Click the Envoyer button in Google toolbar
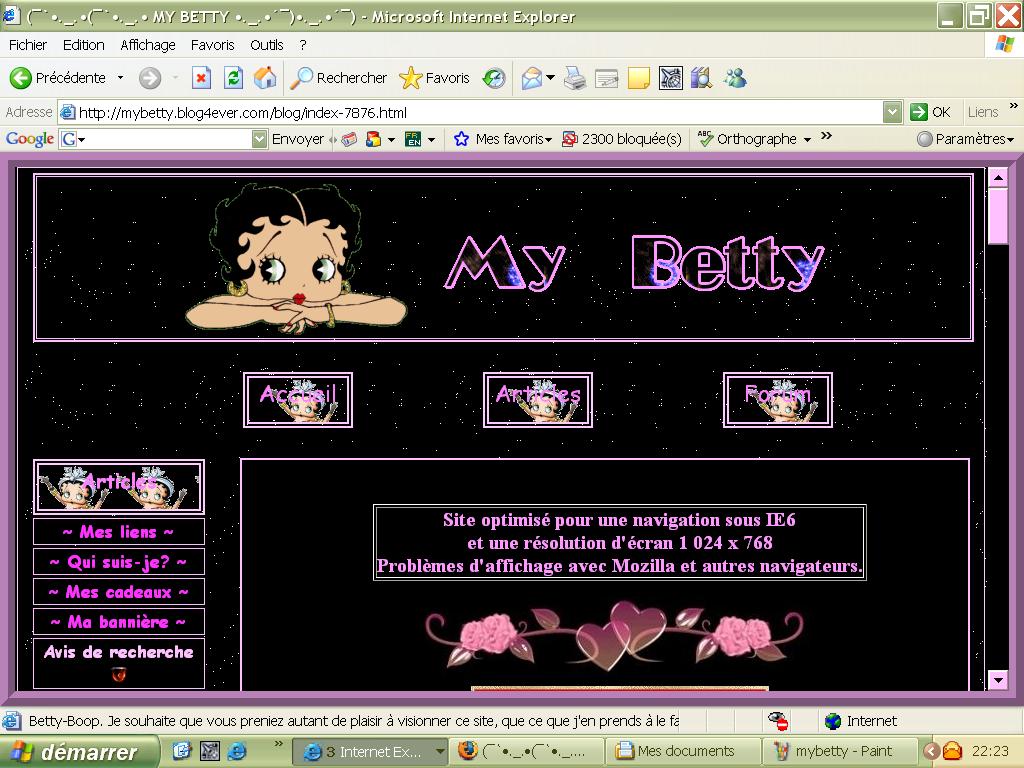Image resolution: width=1024 pixels, height=768 pixels. [x=298, y=139]
